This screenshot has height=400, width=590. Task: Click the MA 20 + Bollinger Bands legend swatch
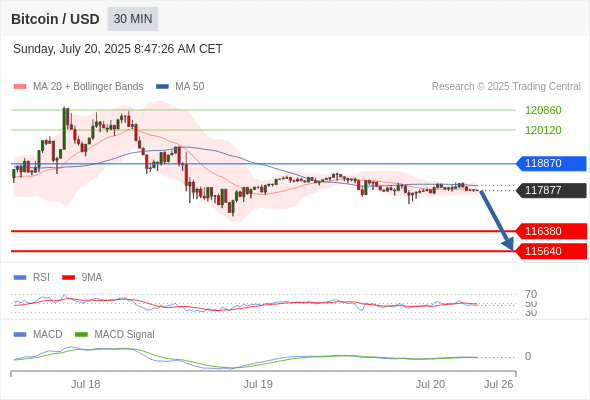pyautogui.click(x=20, y=87)
